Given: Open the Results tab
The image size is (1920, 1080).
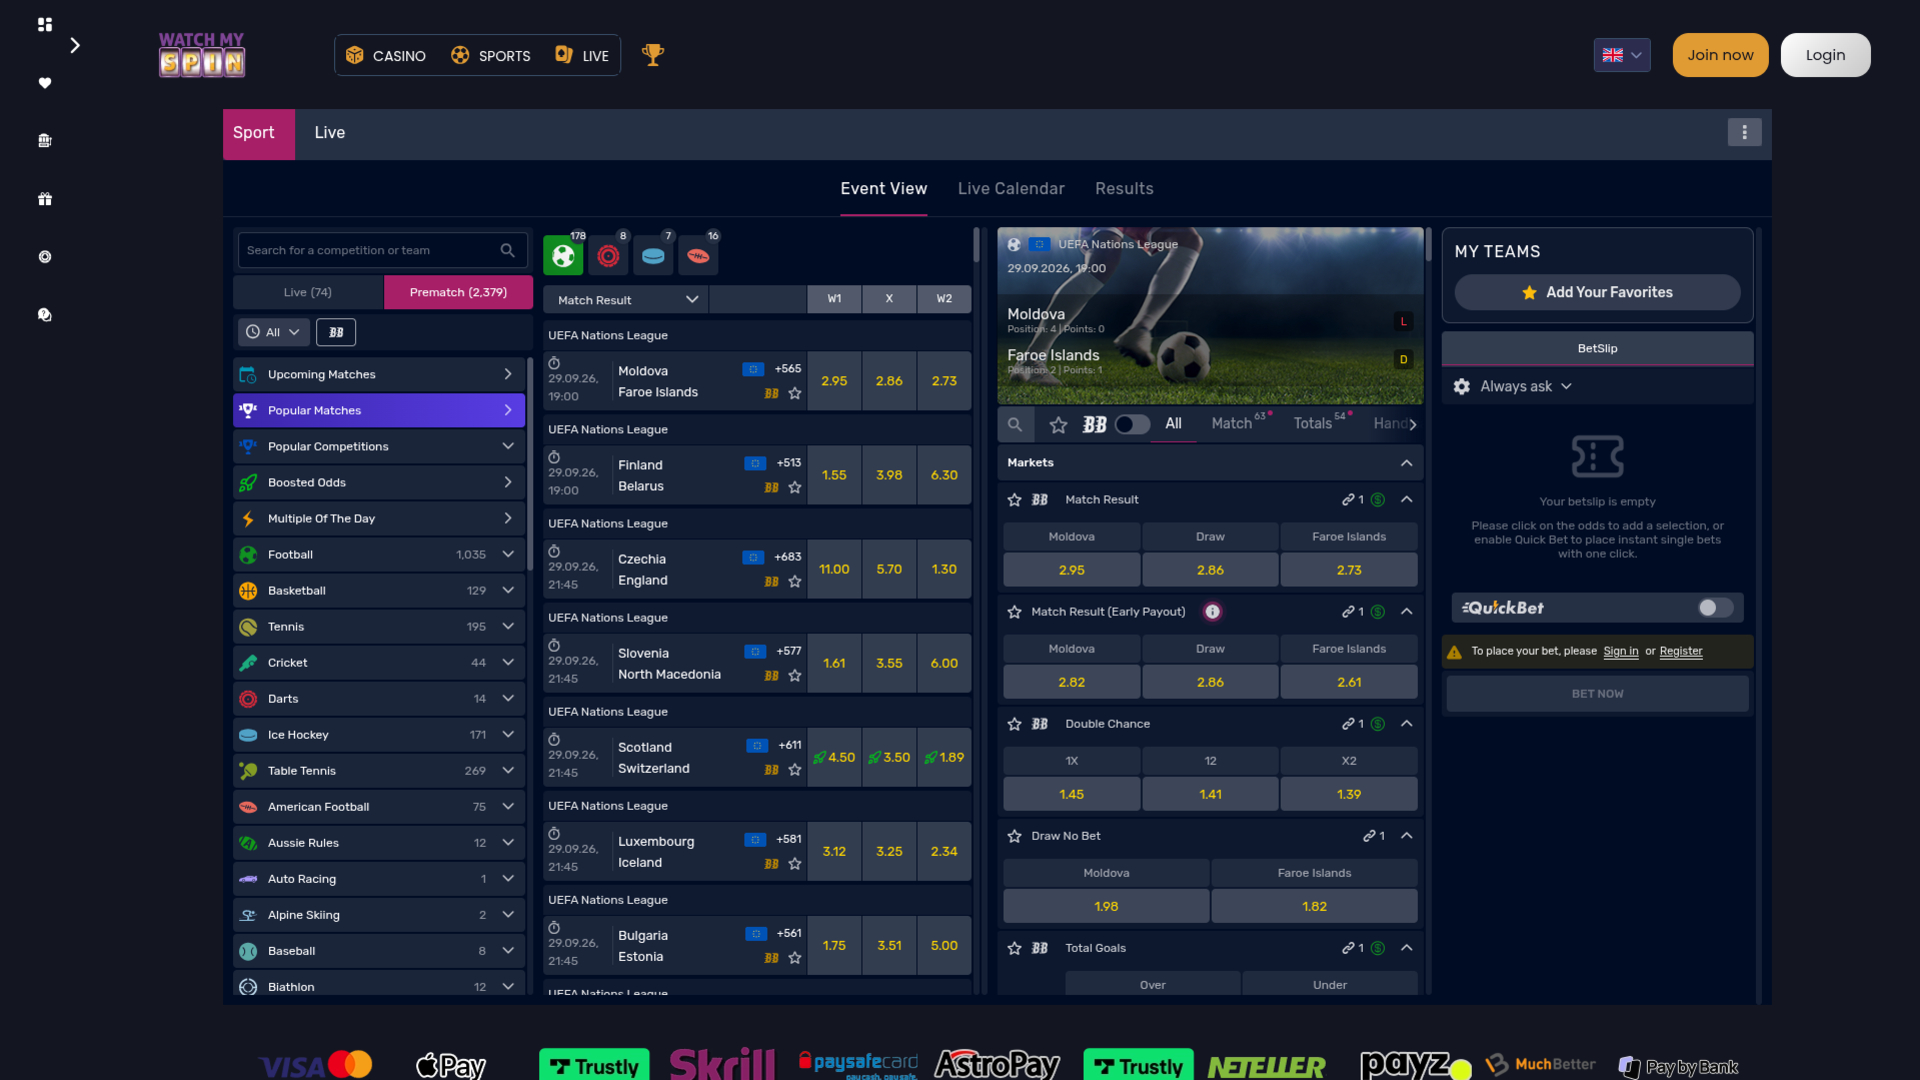Looking at the screenshot, I should click(1124, 189).
